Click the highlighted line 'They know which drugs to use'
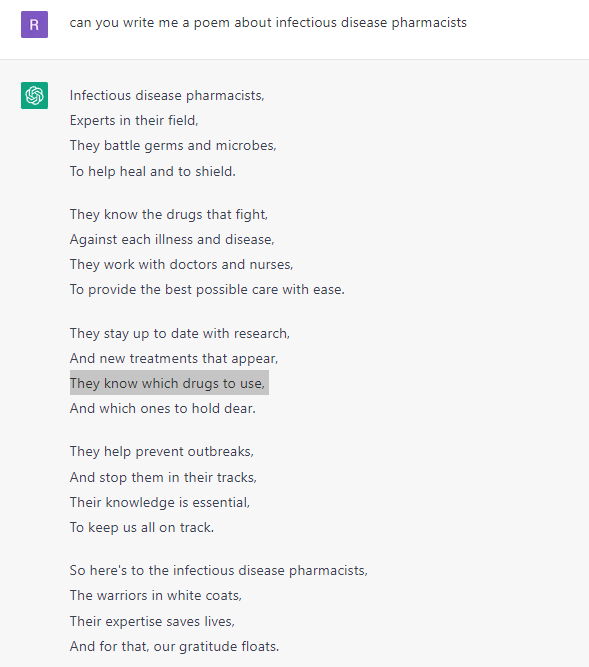The width and height of the screenshot is (589, 667). (x=169, y=383)
